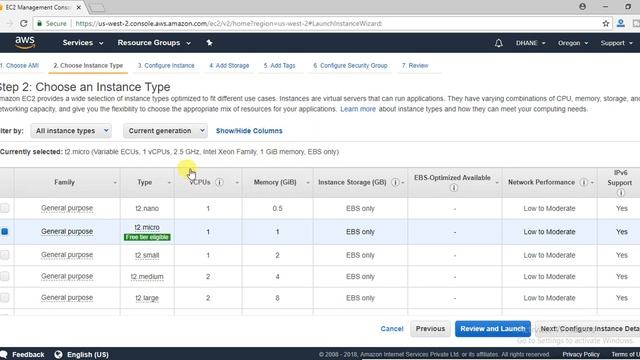Click the t2.large type cell

click(x=147, y=298)
